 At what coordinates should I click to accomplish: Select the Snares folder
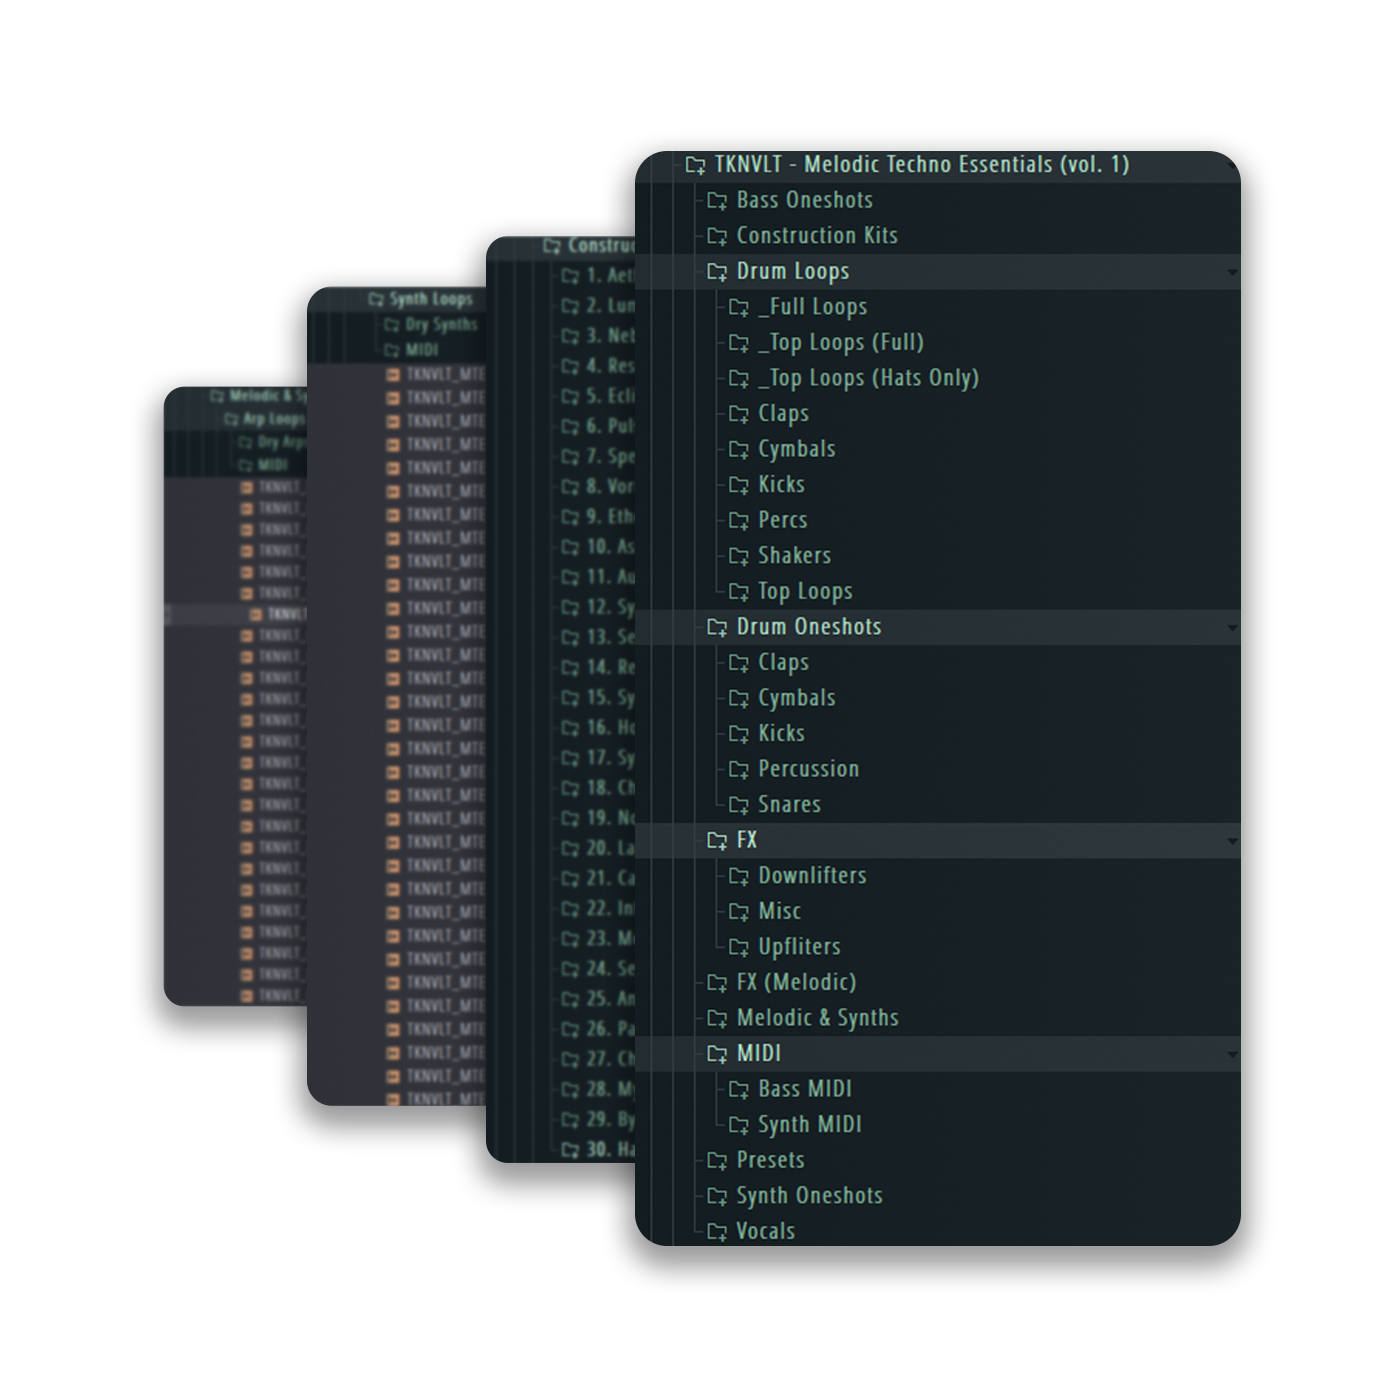[789, 805]
